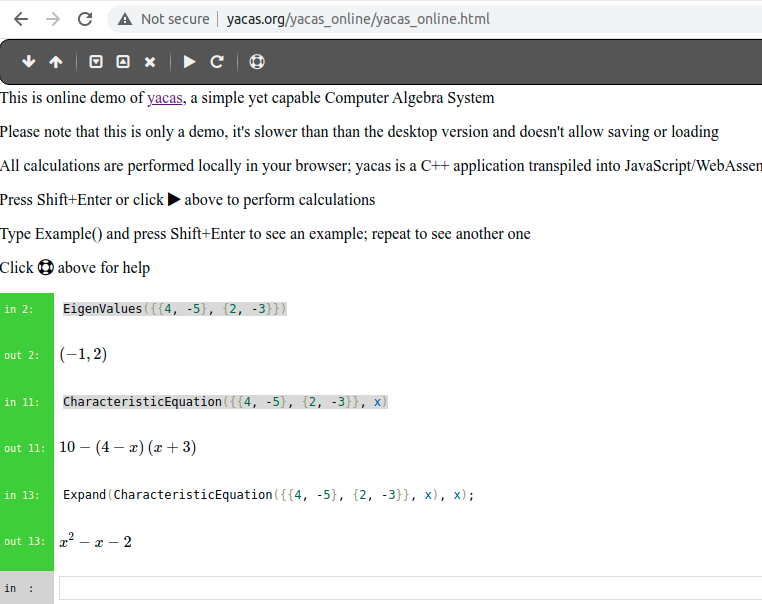762x604 pixels.
Task: Delete current cell with the X icon
Action: point(150,62)
